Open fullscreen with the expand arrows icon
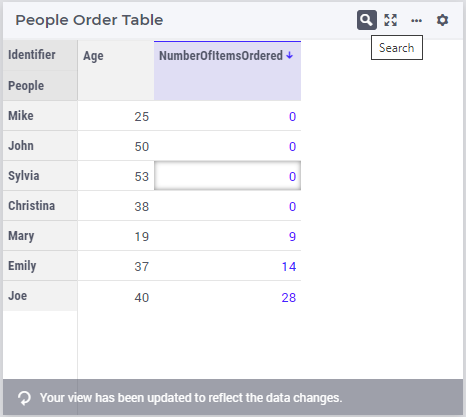This screenshot has width=466, height=417. 390,20
